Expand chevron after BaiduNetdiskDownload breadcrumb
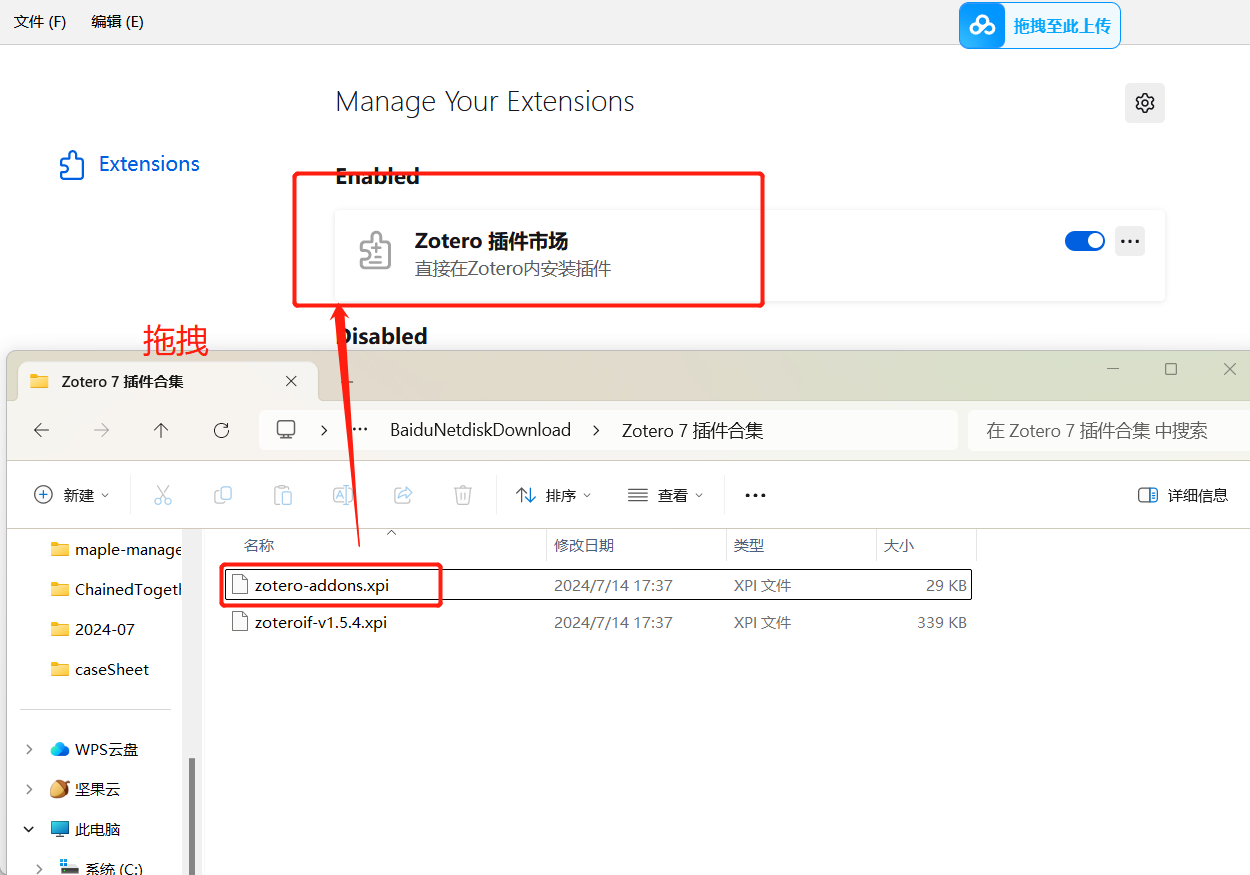Image resolution: width=1250 pixels, height=875 pixels. 597,430
